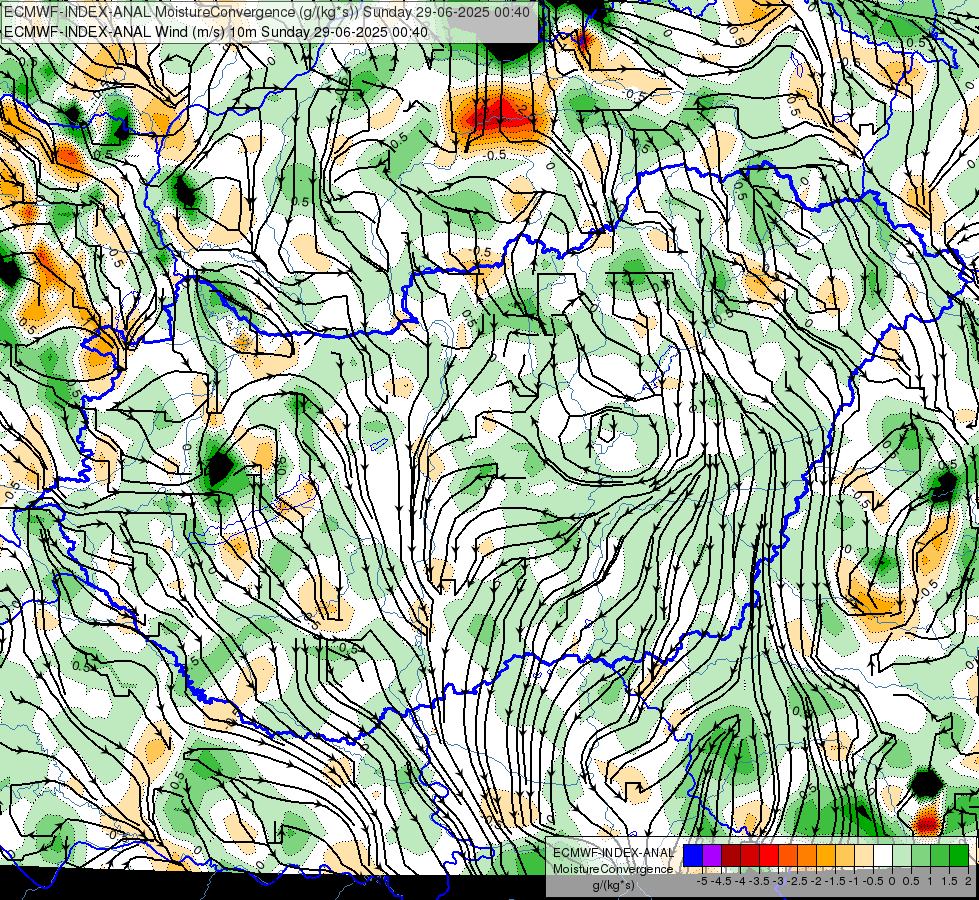Choose the darkest green swatch ending at 2
The height and width of the screenshot is (900, 979).
[x=959, y=855]
